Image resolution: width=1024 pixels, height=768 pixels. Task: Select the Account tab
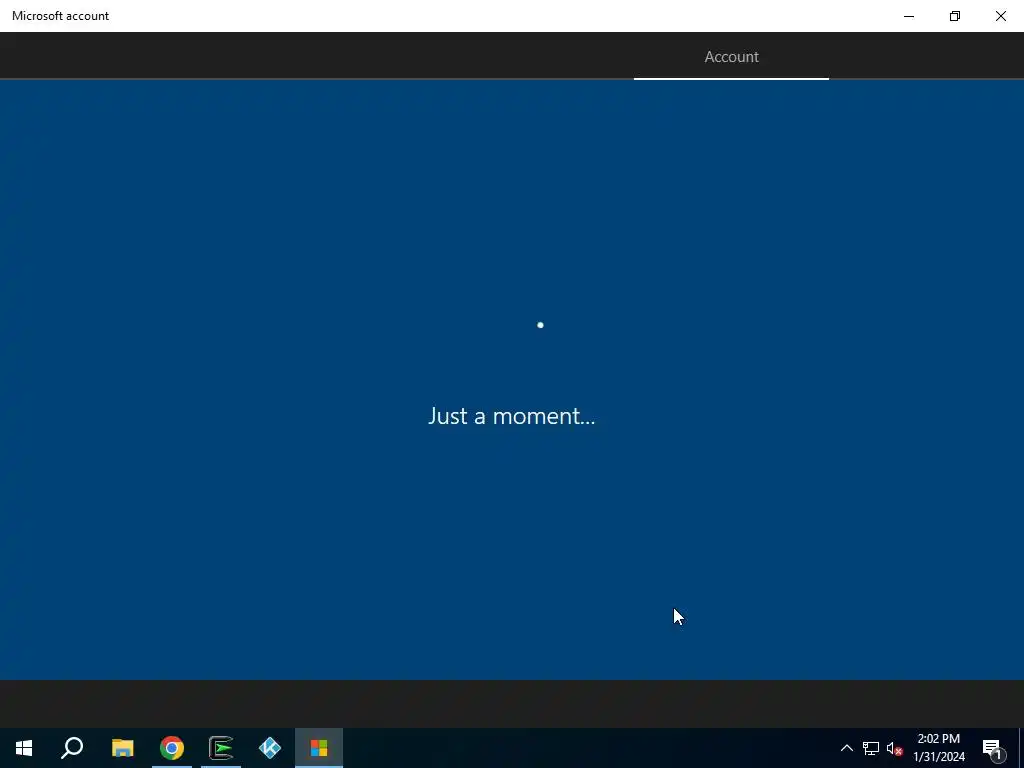click(x=731, y=57)
